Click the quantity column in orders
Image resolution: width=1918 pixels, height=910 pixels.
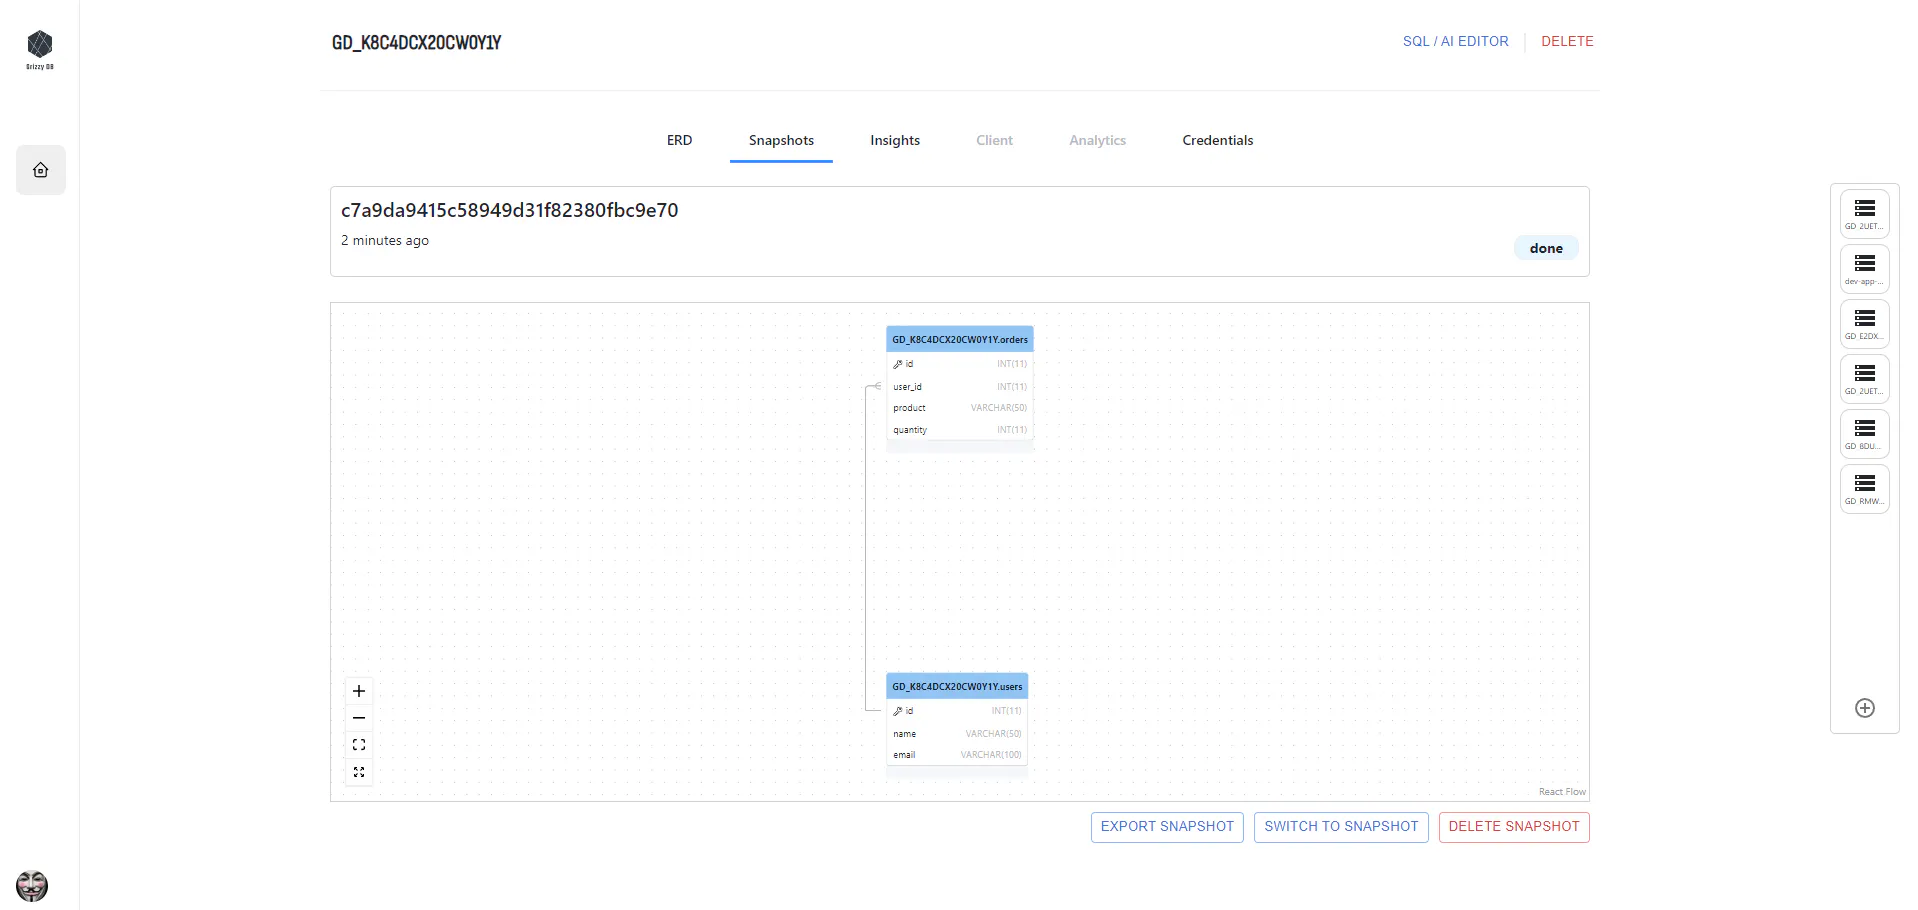point(960,430)
